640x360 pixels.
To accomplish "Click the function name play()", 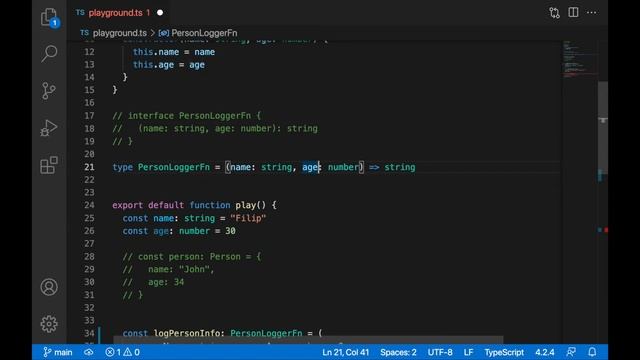I will coord(250,205).
